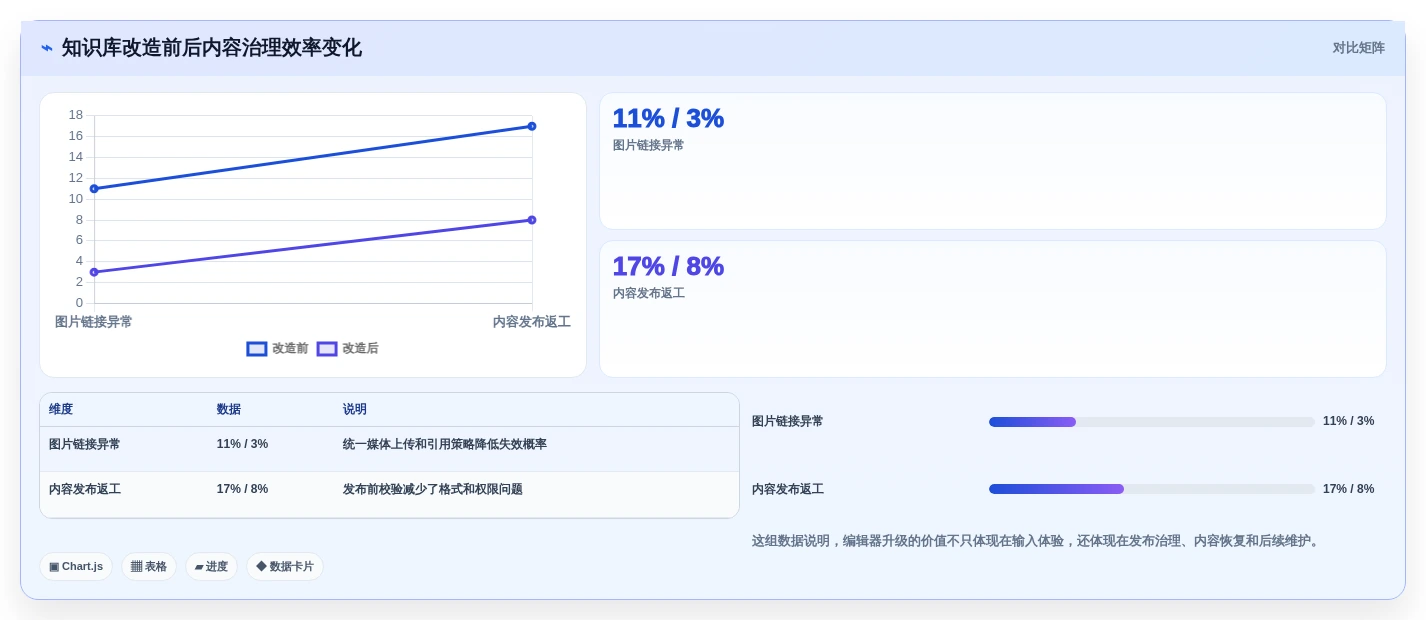Click the 改造前 point at 图片链接异常

point(94,189)
